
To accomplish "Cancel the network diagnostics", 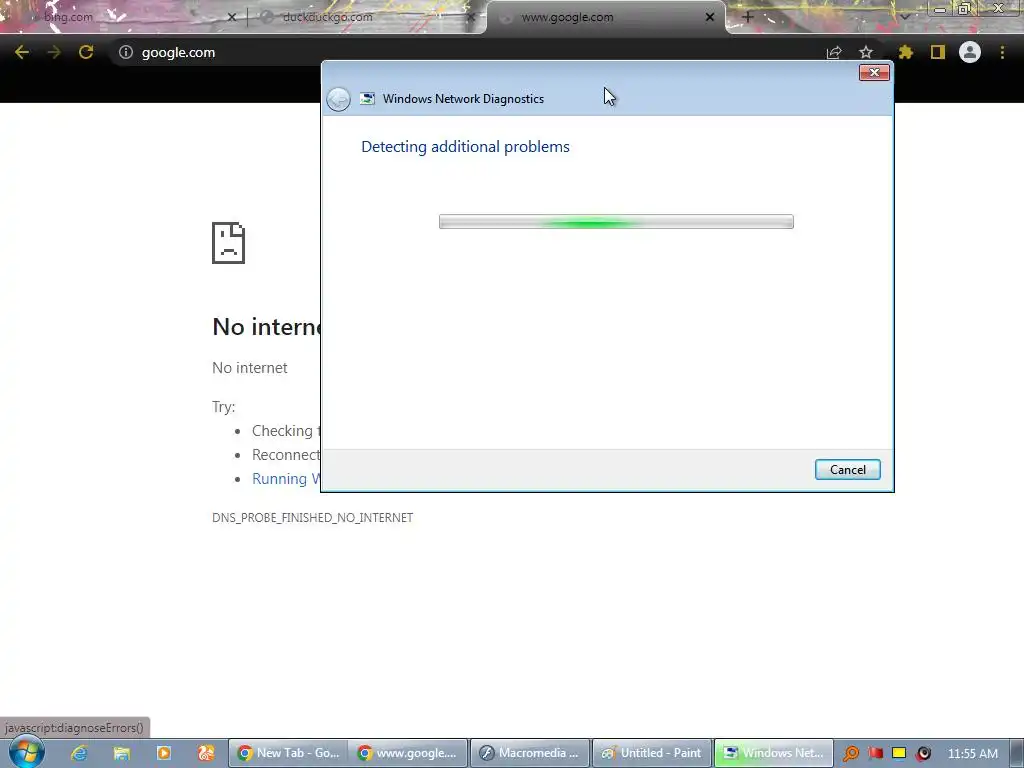I will (x=848, y=470).
